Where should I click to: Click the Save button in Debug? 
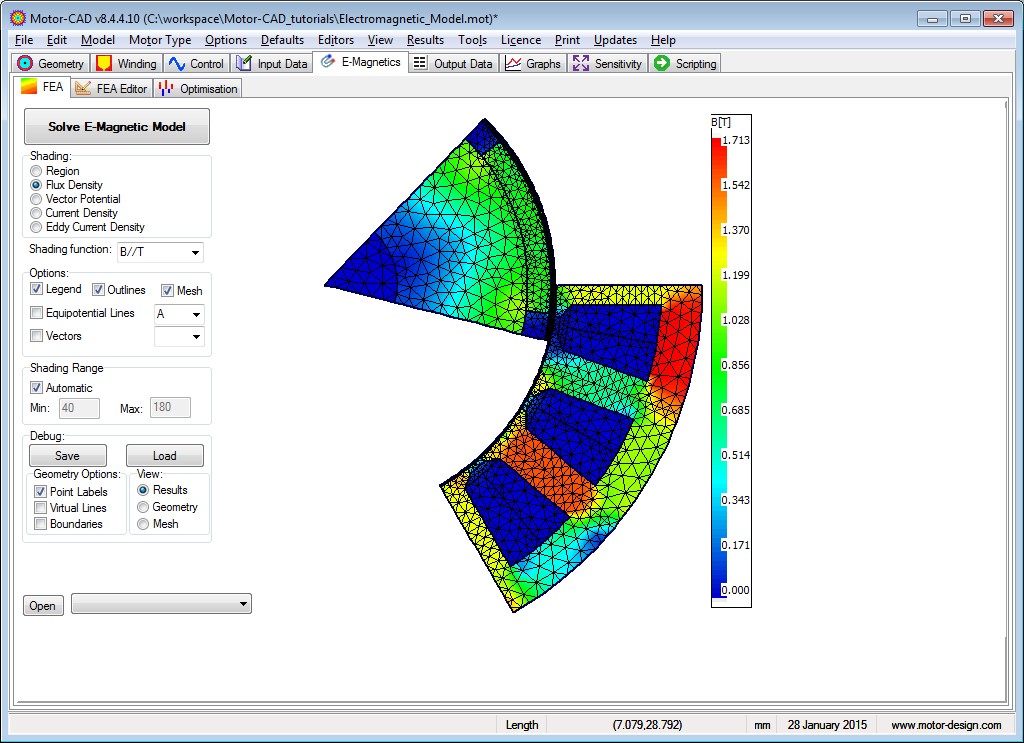coord(67,456)
